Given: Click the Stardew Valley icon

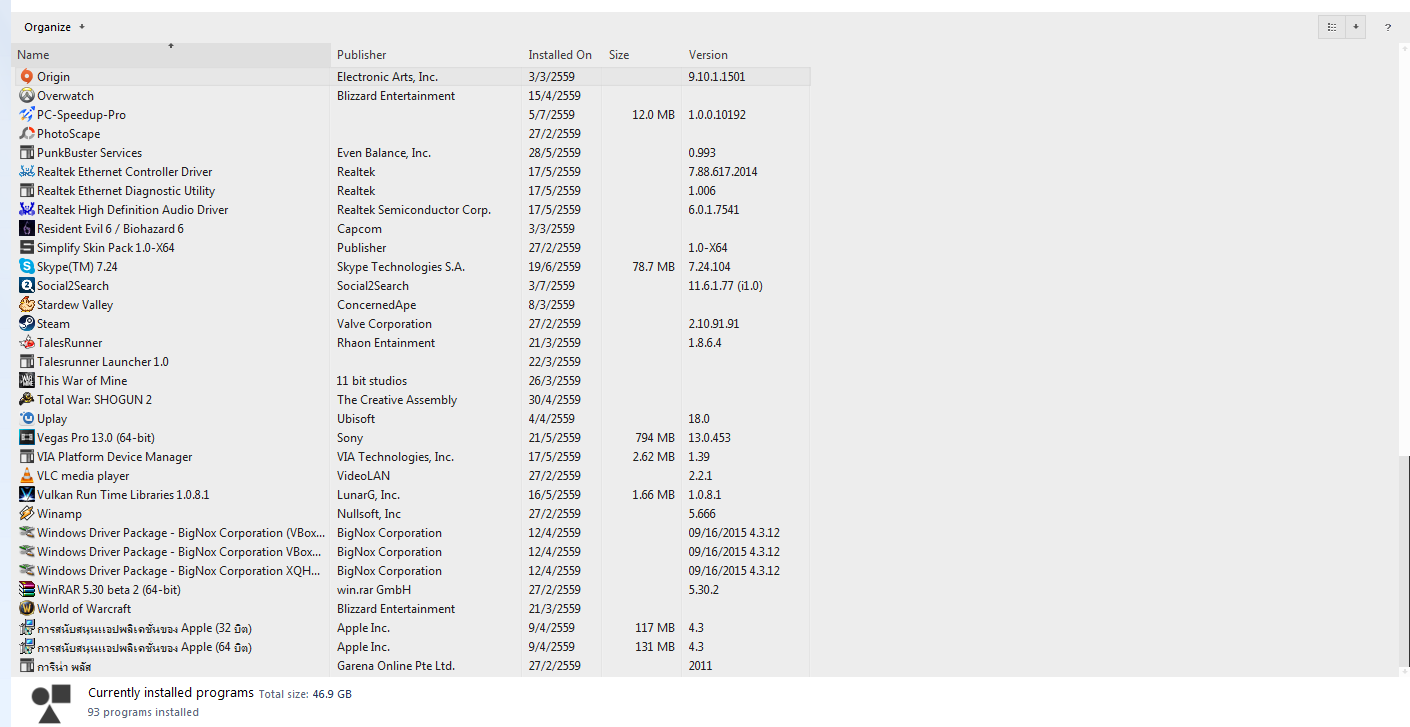Looking at the screenshot, I should pos(27,305).
